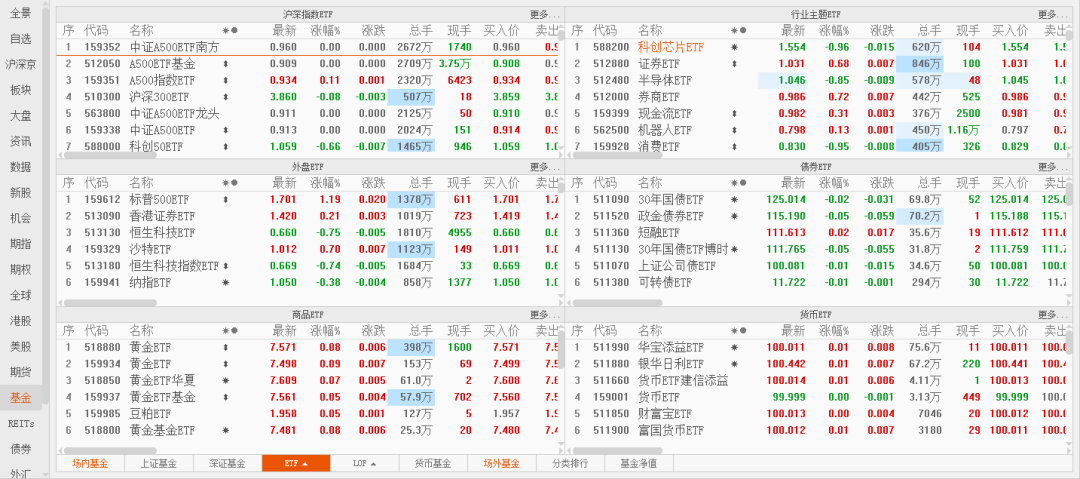
Task: Select 沪深京 in the sidebar
Action: pyautogui.click(x=21, y=64)
